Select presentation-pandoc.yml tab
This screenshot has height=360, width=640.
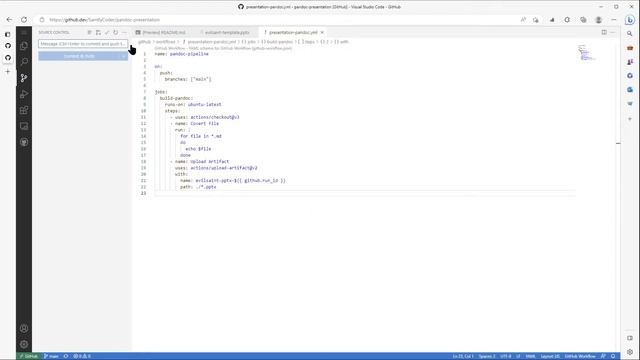[x=292, y=32]
